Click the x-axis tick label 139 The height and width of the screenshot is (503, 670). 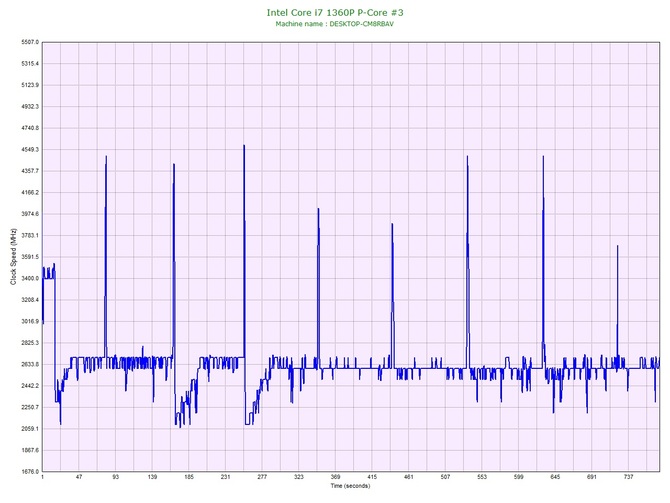tap(152, 477)
